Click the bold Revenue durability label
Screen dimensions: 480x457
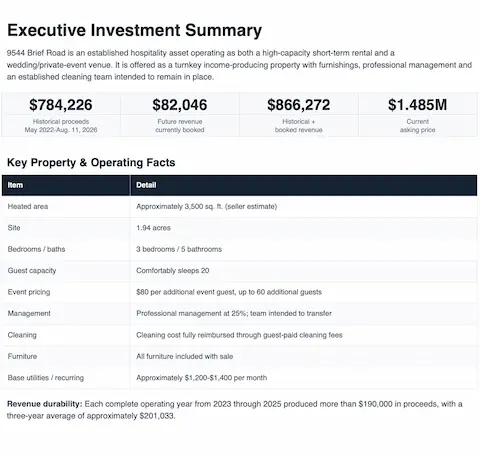coord(45,404)
